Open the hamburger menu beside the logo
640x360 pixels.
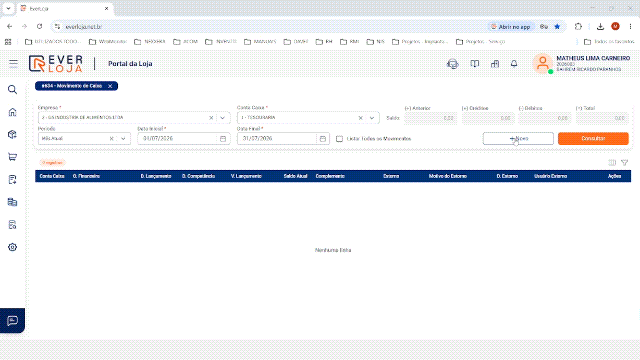(13, 63)
